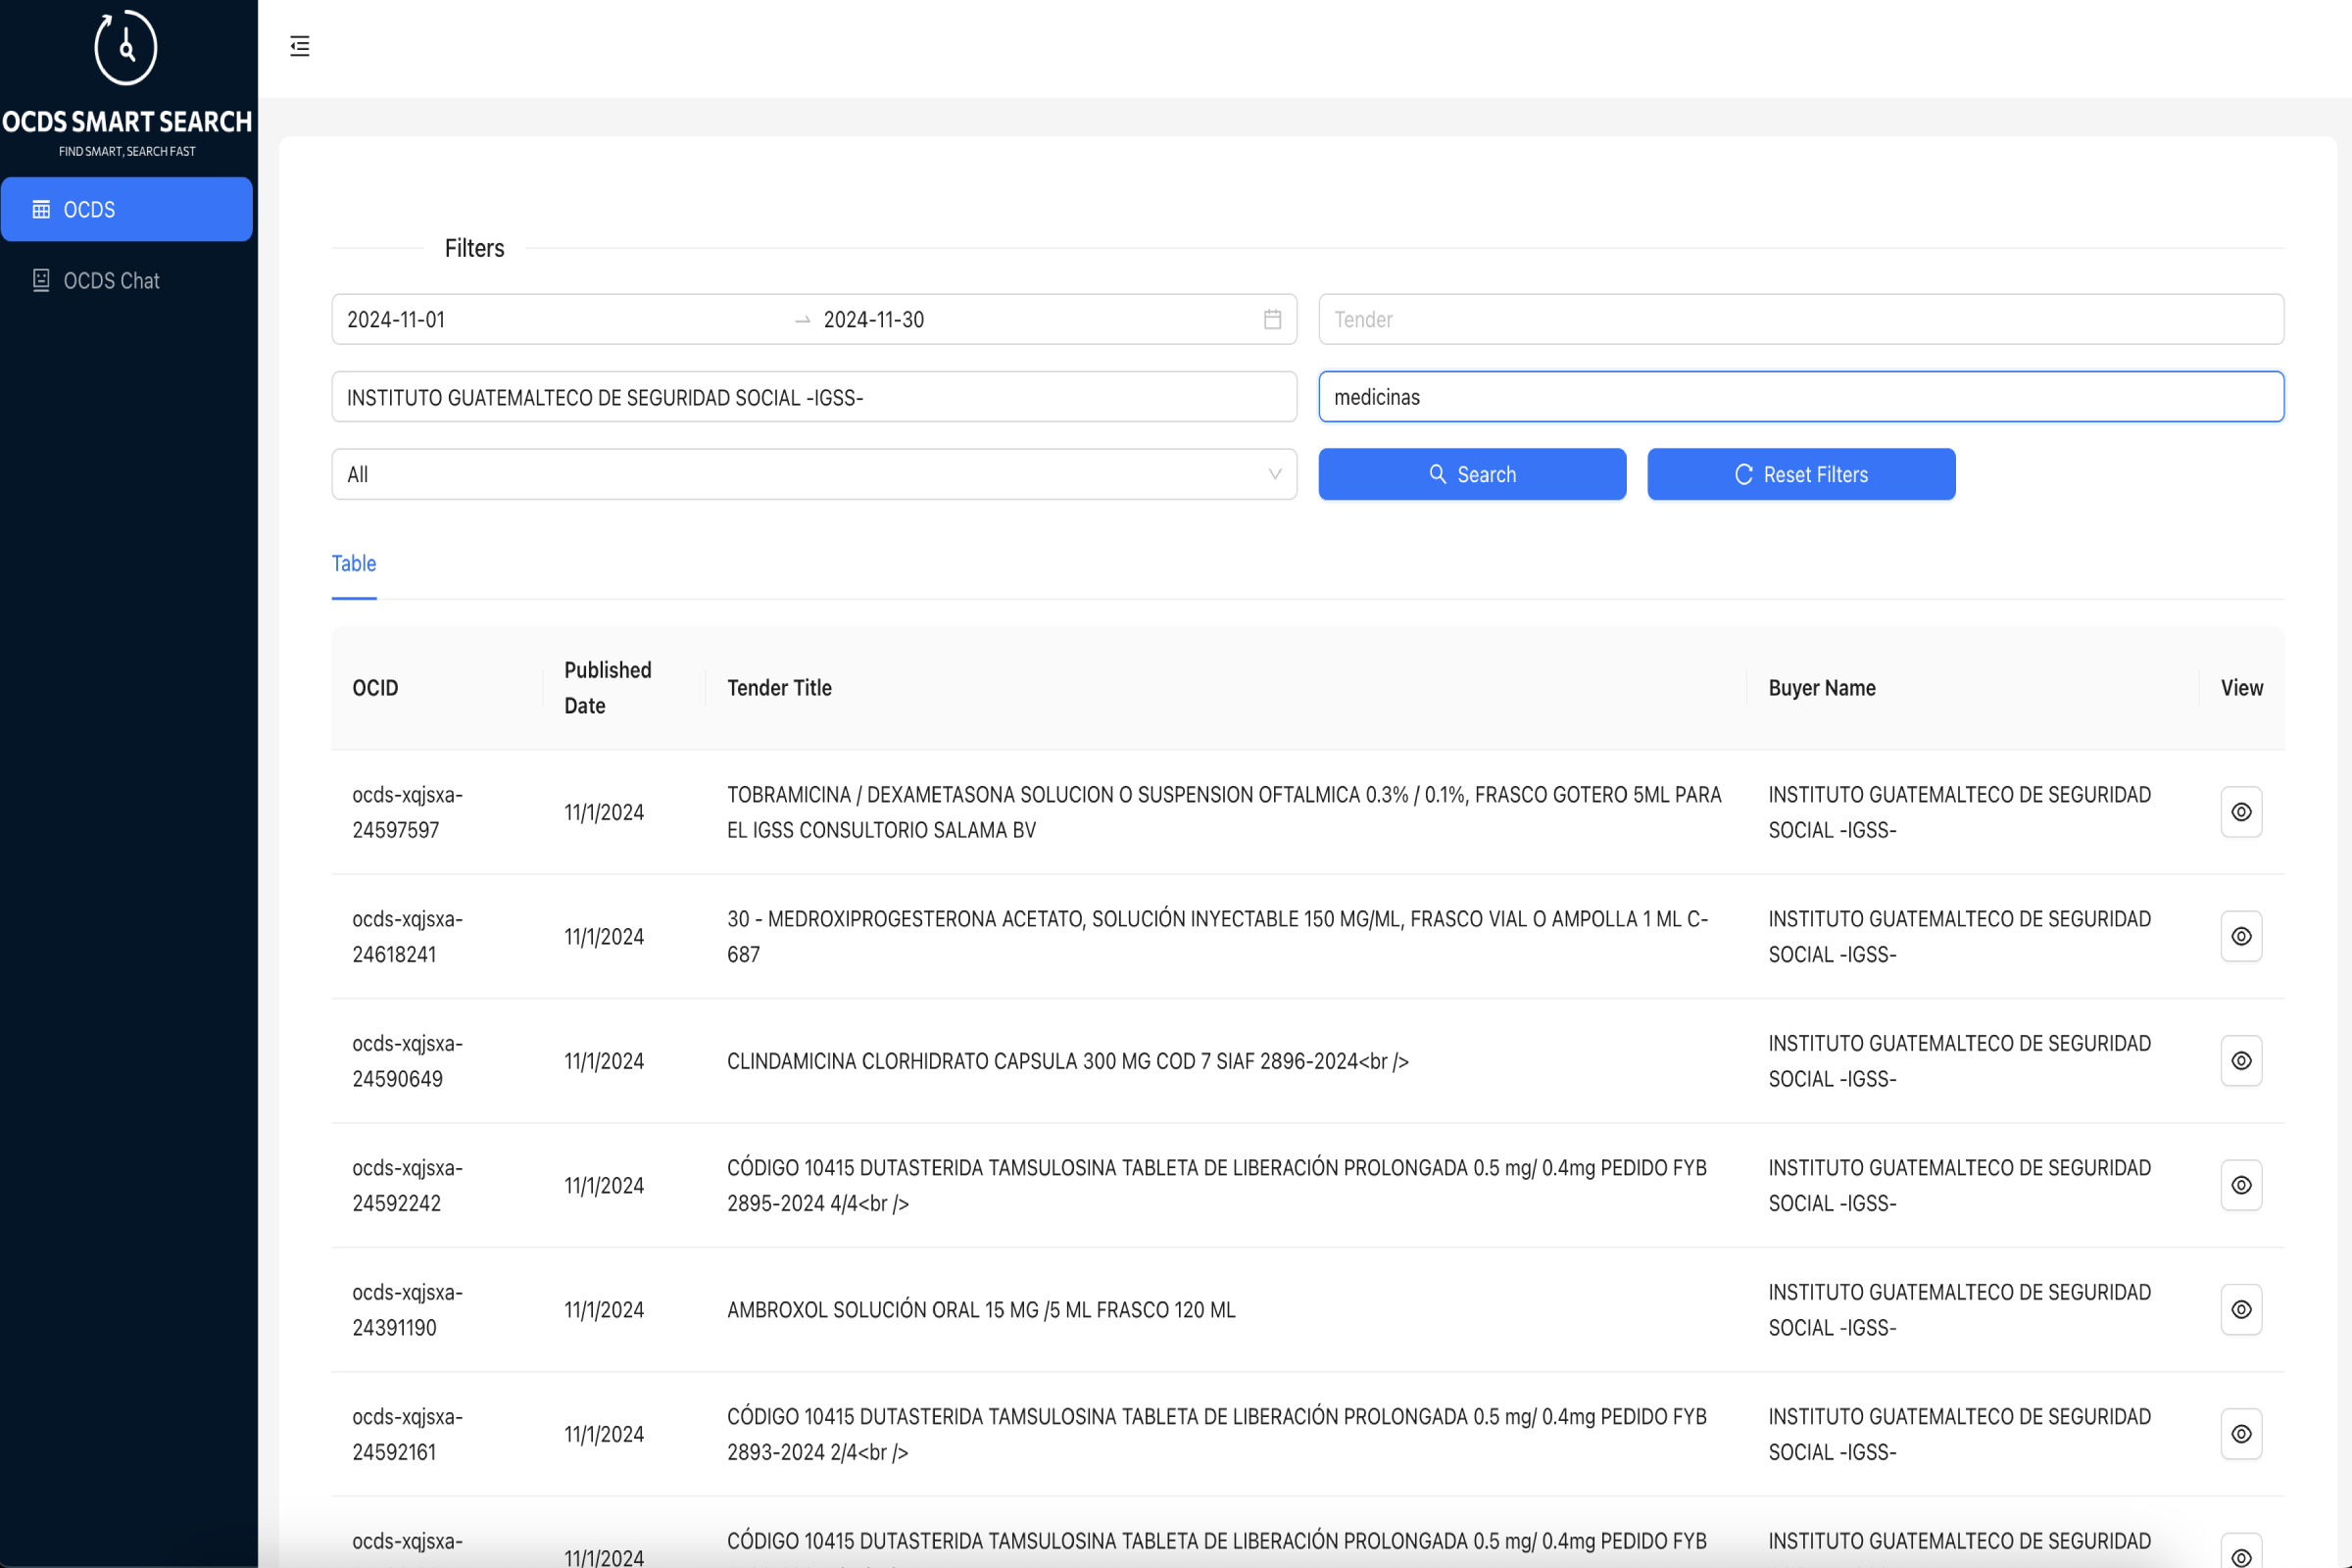Click the dropdown chevron arrow beside All
The image size is (2352, 1568).
[x=1274, y=474]
